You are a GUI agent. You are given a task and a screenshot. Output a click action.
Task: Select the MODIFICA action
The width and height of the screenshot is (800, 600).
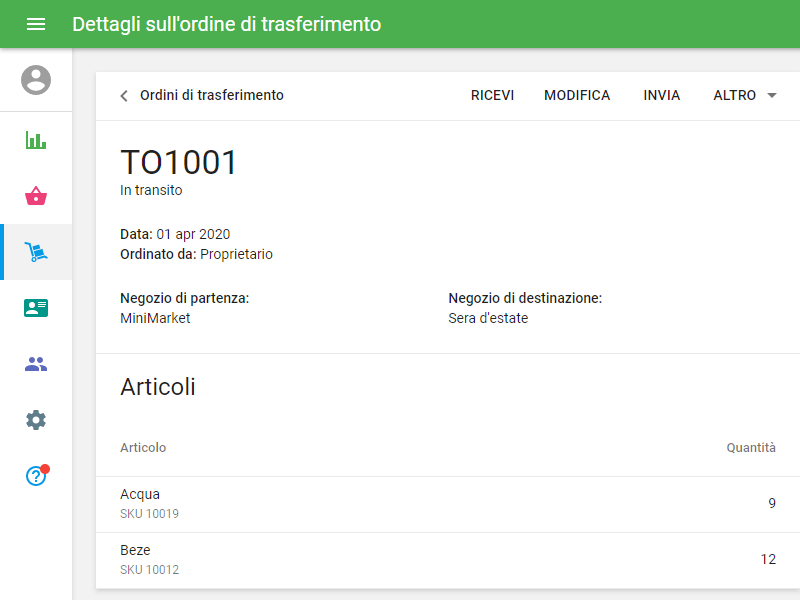[x=577, y=95]
